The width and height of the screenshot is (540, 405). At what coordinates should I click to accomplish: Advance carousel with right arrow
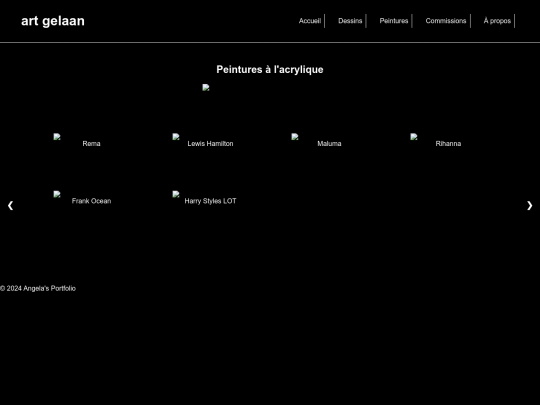pyautogui.click(x=529, y=206)
